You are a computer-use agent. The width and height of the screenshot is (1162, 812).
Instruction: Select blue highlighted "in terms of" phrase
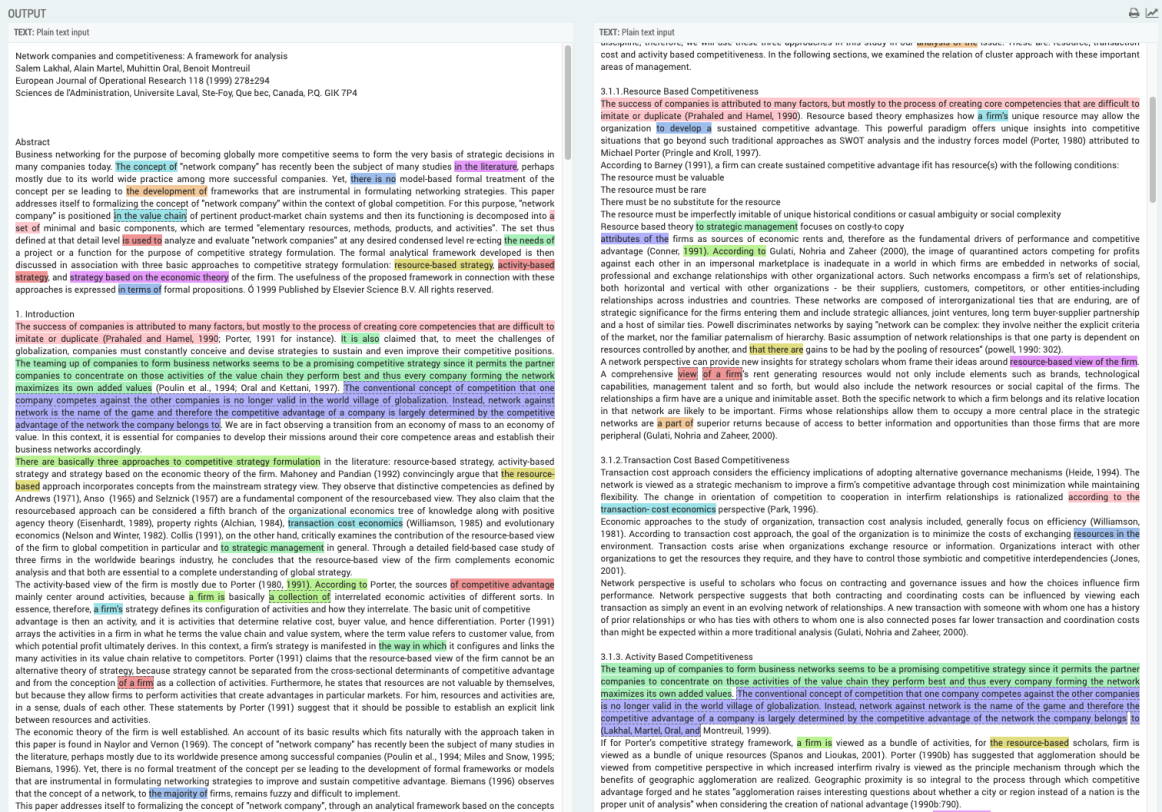[138, 289]
